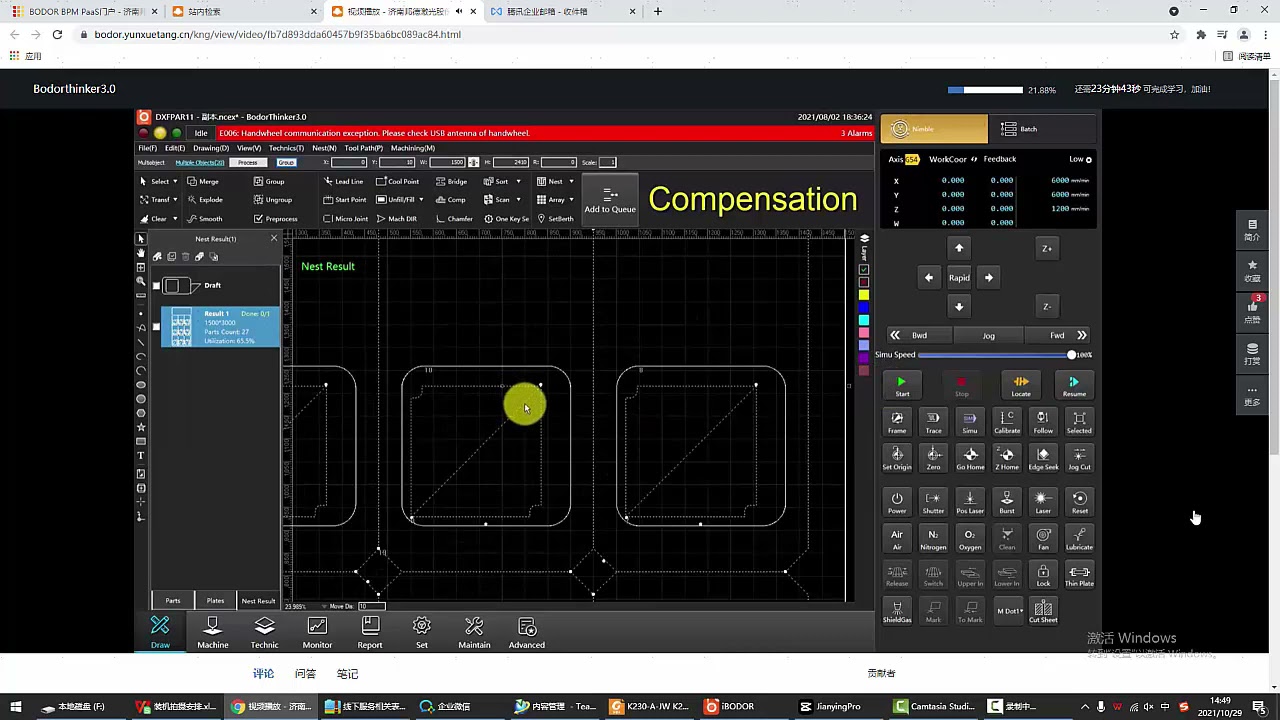Toggle the Shutter button
Image resolution: width=1280 pixels, height=720 pixels.
[x=933, y=502]
